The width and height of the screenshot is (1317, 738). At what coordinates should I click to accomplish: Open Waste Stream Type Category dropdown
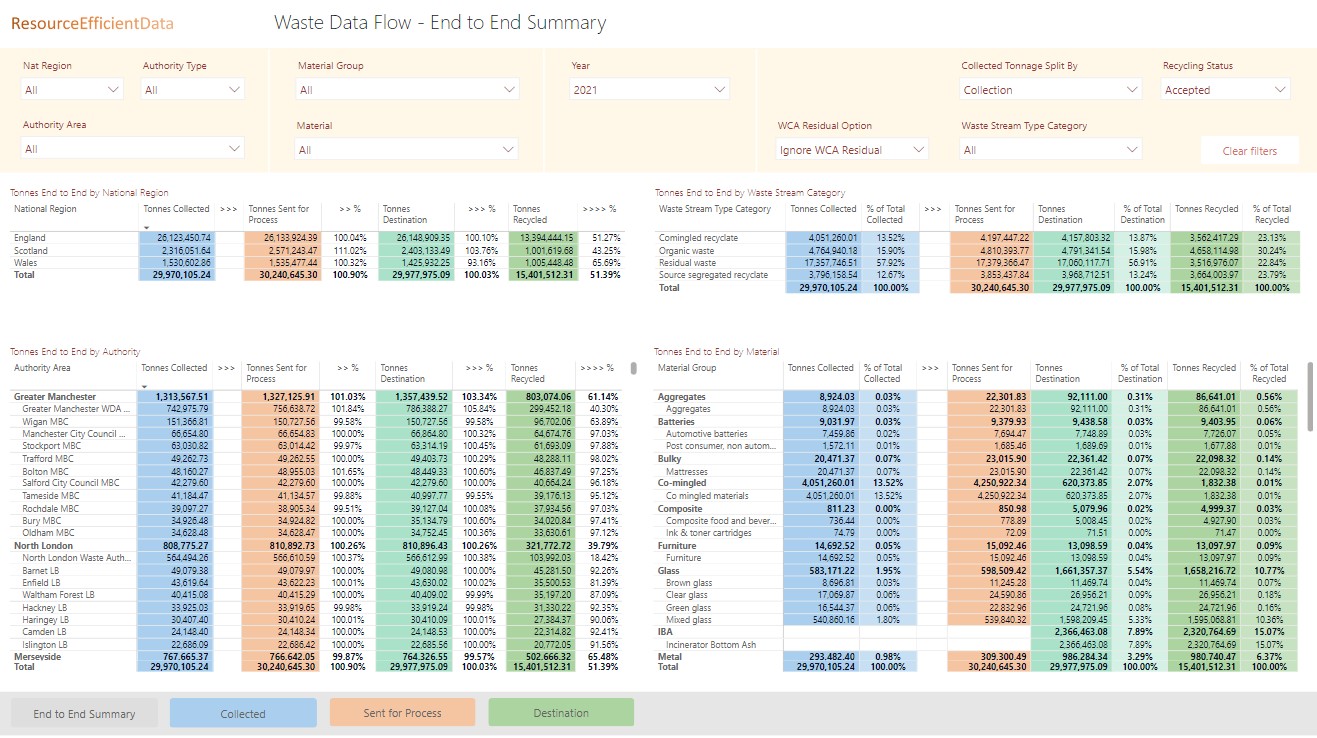[x=1049, y=150]
